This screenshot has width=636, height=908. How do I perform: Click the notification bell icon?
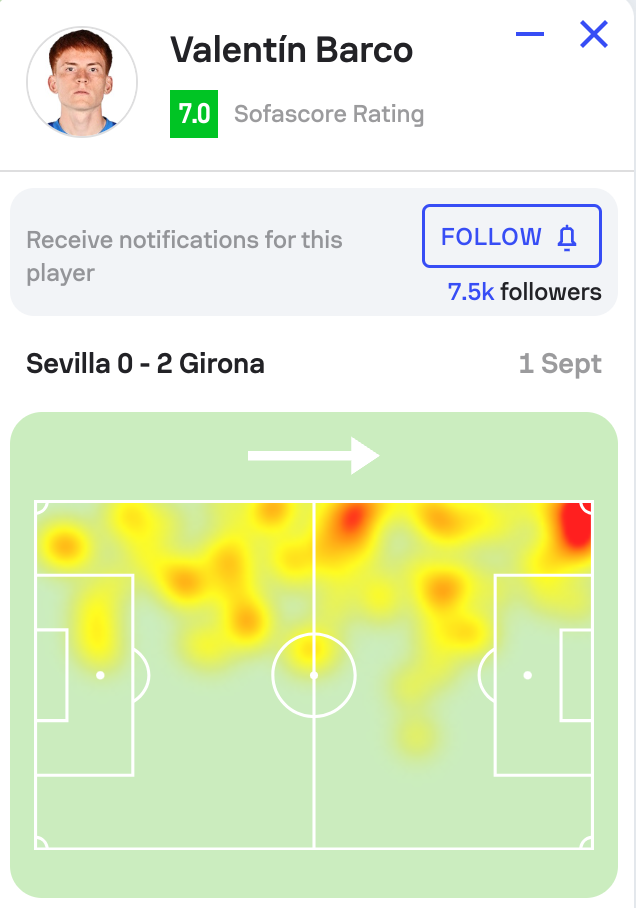click(567, 237)
